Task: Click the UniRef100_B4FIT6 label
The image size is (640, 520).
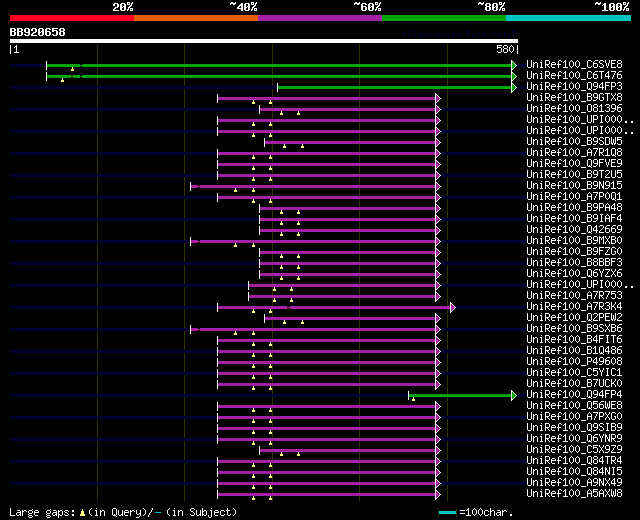Action: (x=574, y=340)
